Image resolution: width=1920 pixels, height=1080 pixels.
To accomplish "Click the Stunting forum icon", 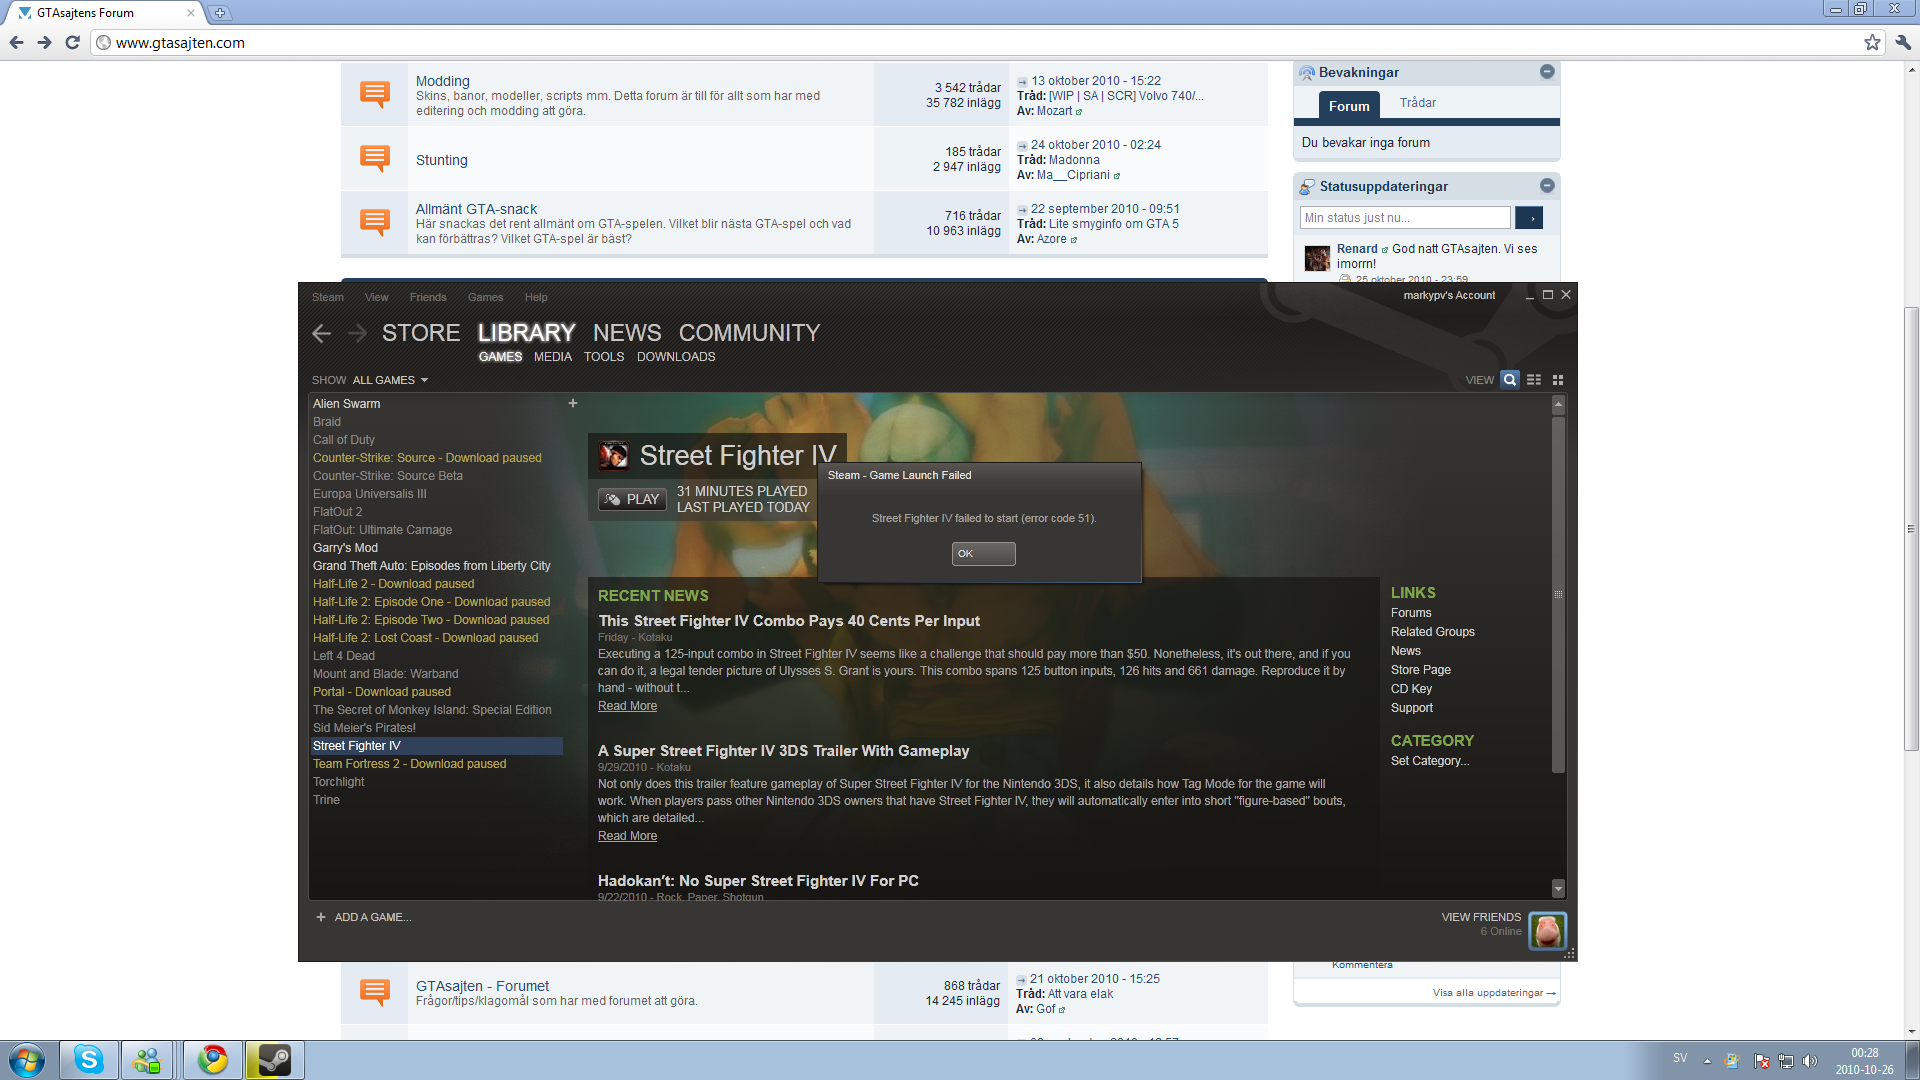I will (375, 159).
